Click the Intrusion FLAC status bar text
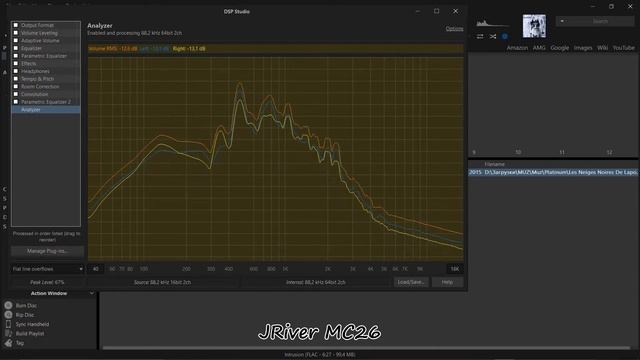The image size is (640, 360). [320, 355]
